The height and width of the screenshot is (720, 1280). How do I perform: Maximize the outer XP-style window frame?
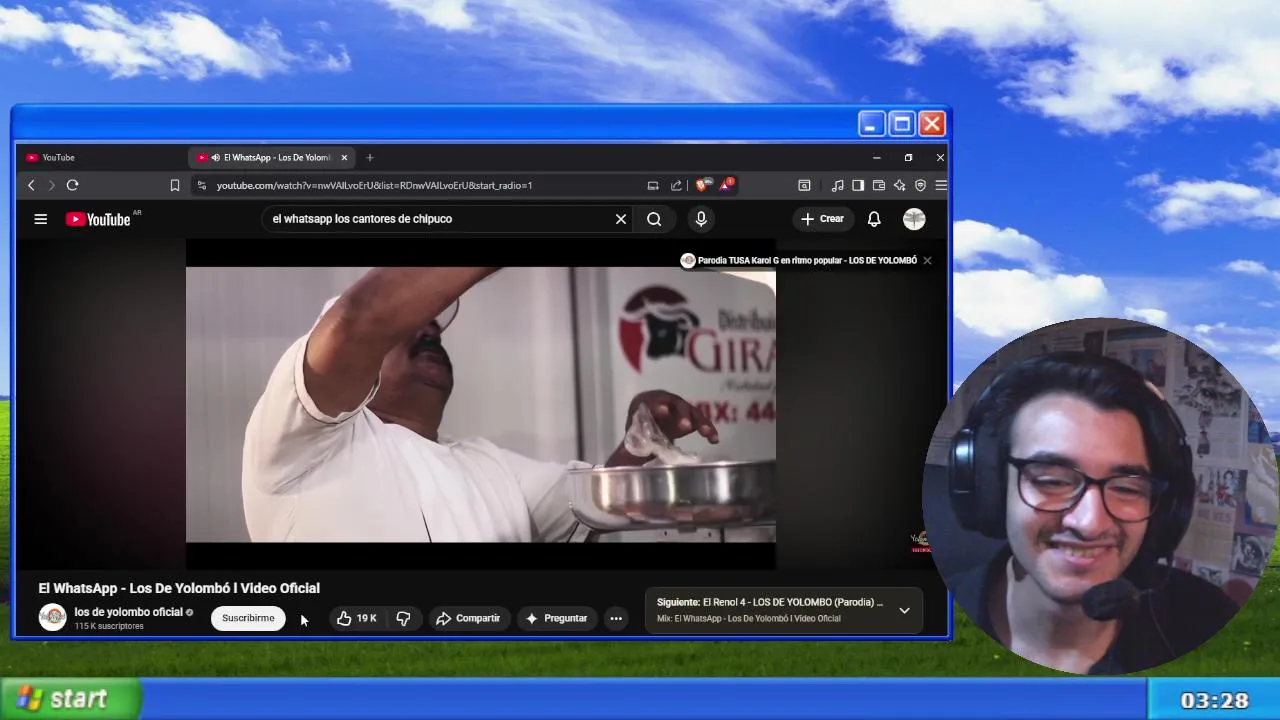pyautogui.click(x=901, y=124)
